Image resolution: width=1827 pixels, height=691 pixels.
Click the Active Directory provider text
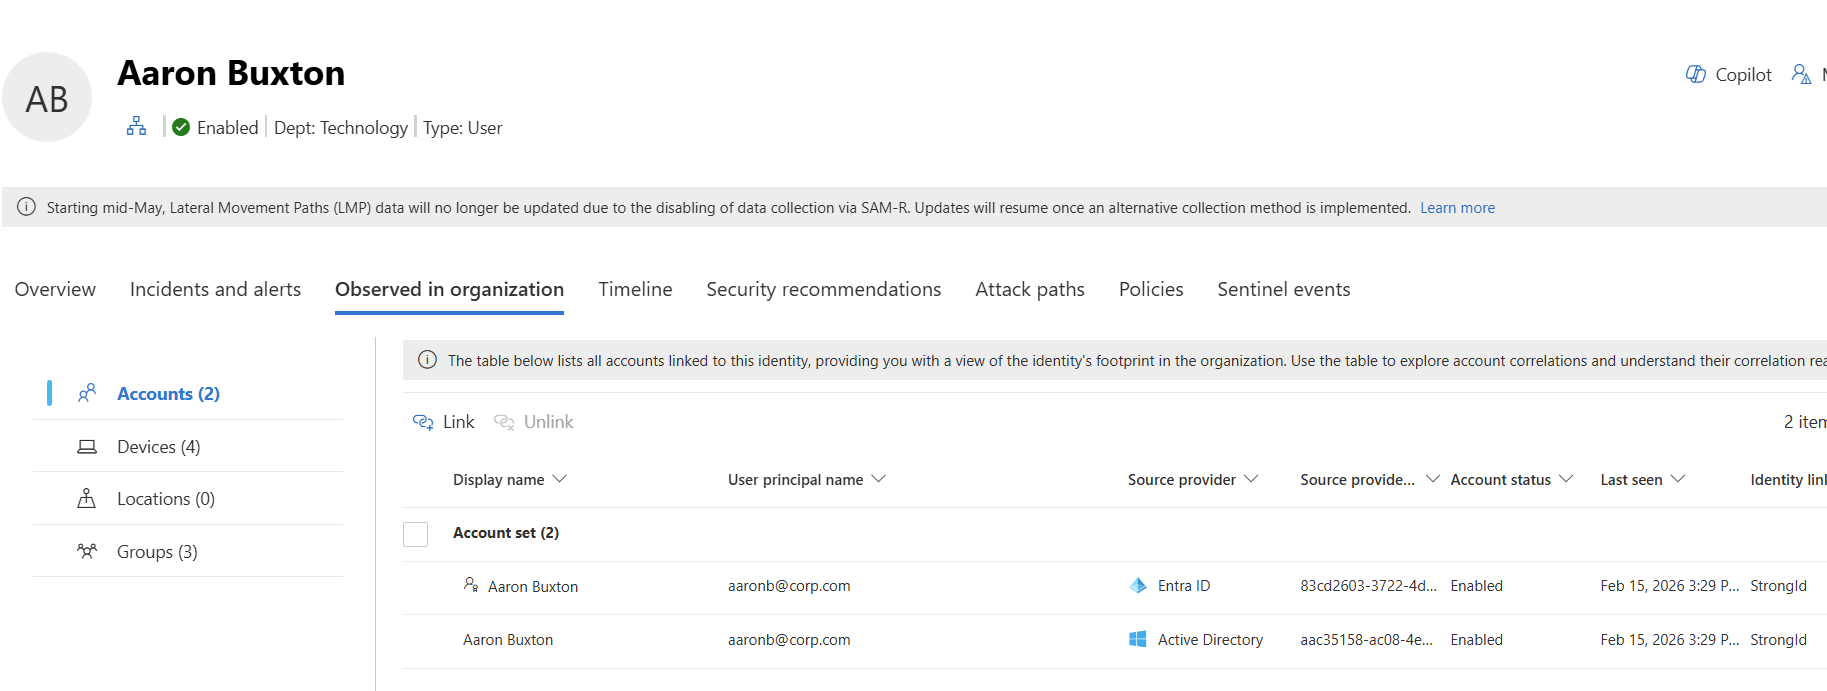[1210, 640]
